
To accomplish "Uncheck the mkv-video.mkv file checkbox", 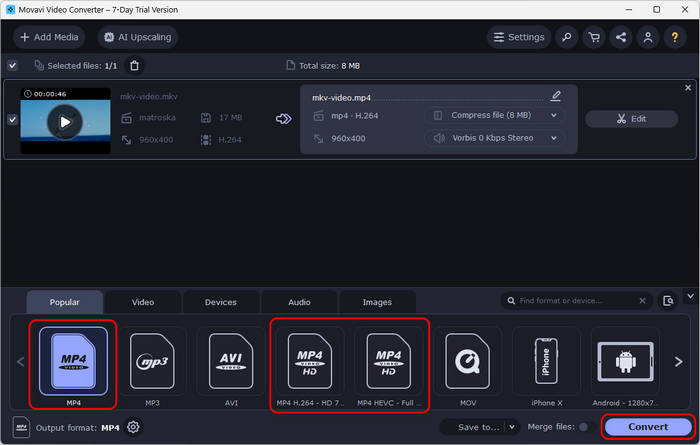I will point(12,120).
